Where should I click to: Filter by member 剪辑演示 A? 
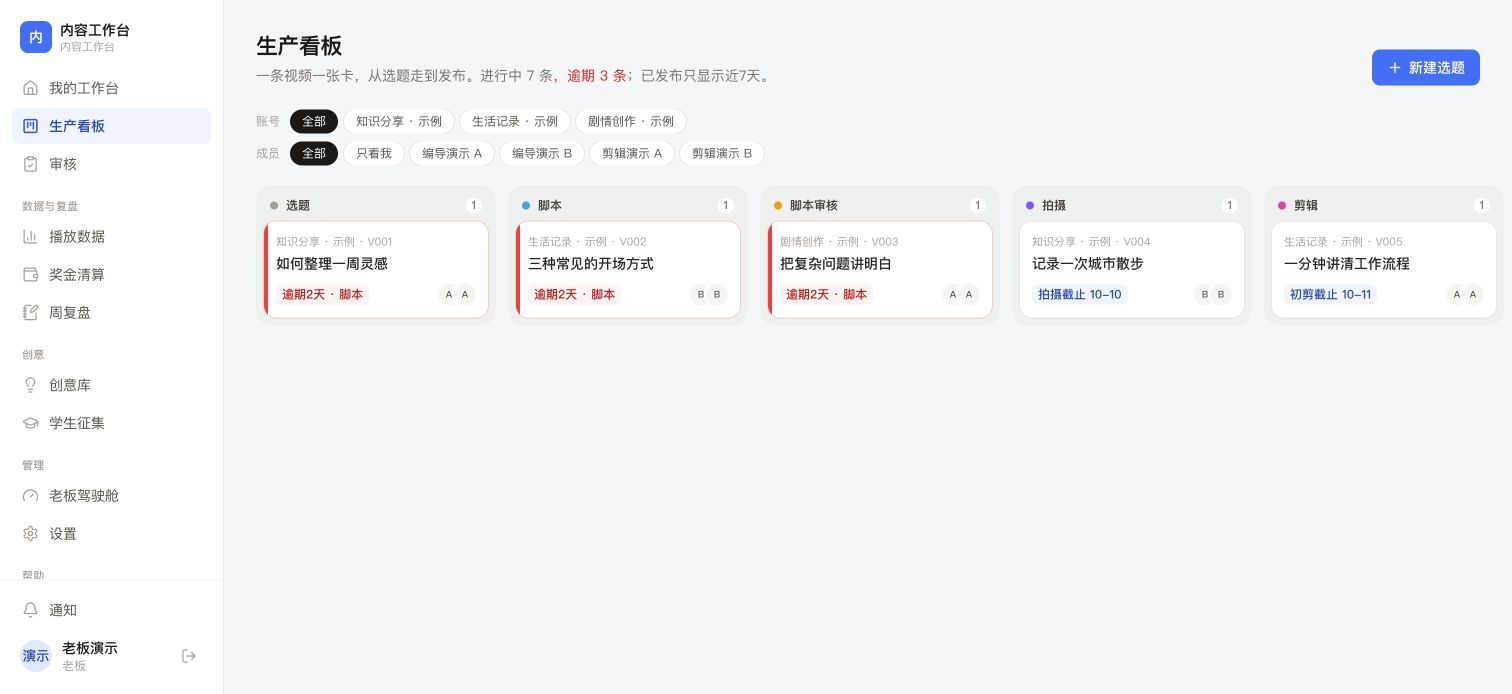[x=632, y=153]
